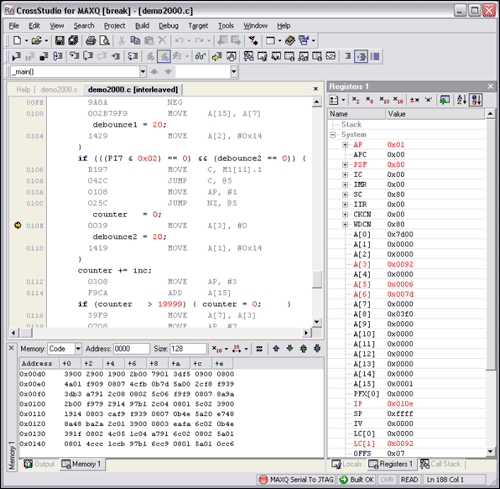This screenshot has height=489, width=500.
Task: Open the Debug menu
Action: click(x=168, y=26)
